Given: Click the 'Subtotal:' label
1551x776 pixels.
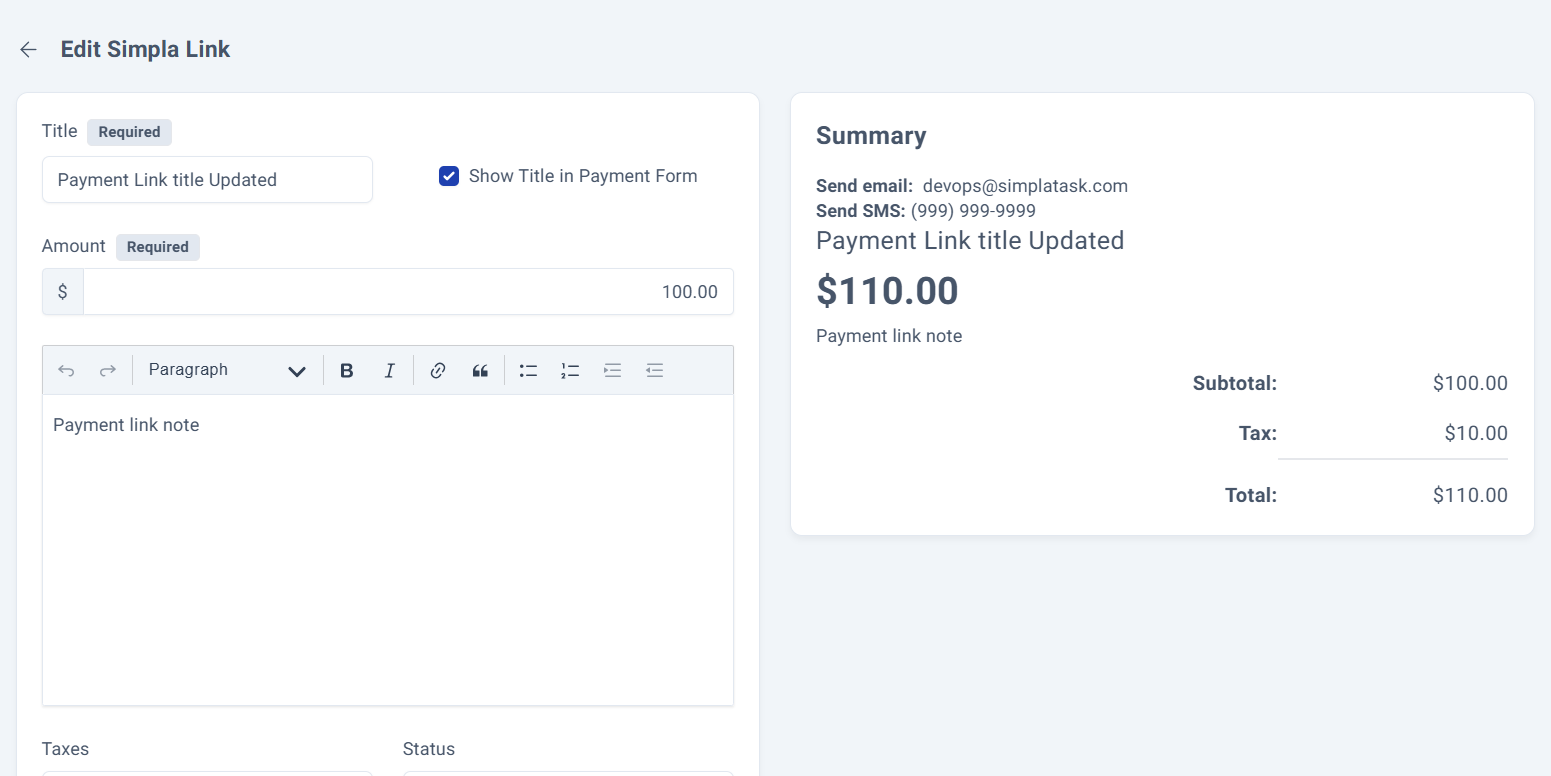Looking at the screenshot, I should point(1235,383).
